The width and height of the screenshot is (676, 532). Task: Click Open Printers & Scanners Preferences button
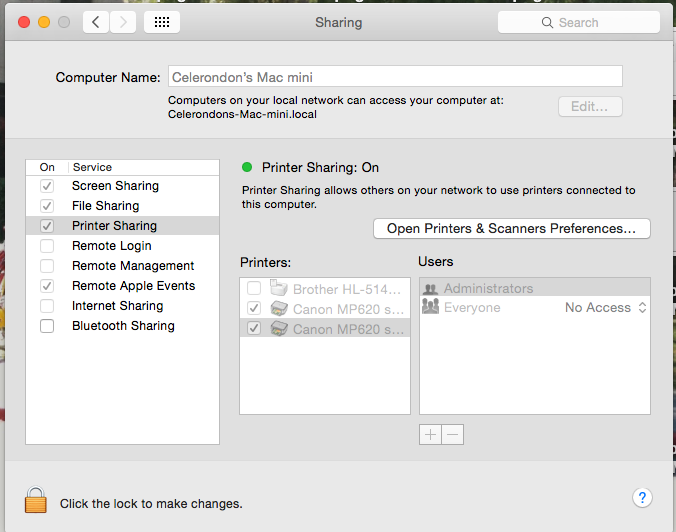click(x=512, y=228)
